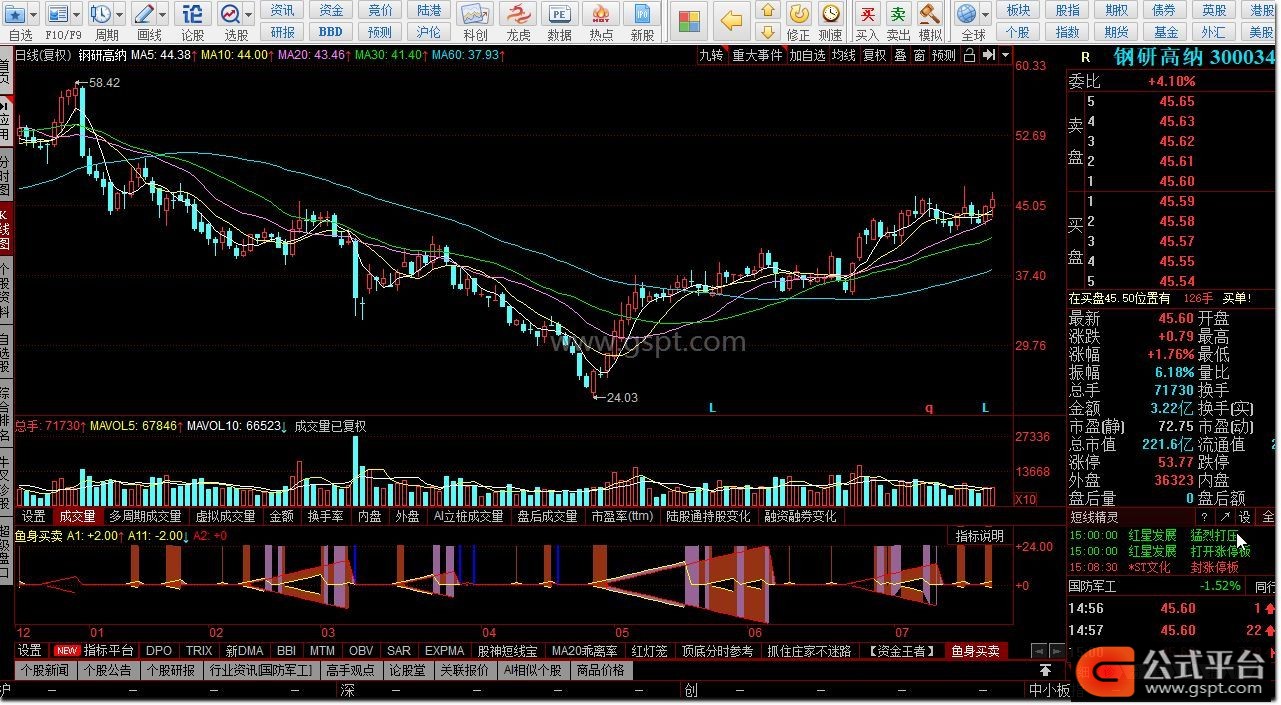Click the 测速 speed test clock icon

coord(831,14)
